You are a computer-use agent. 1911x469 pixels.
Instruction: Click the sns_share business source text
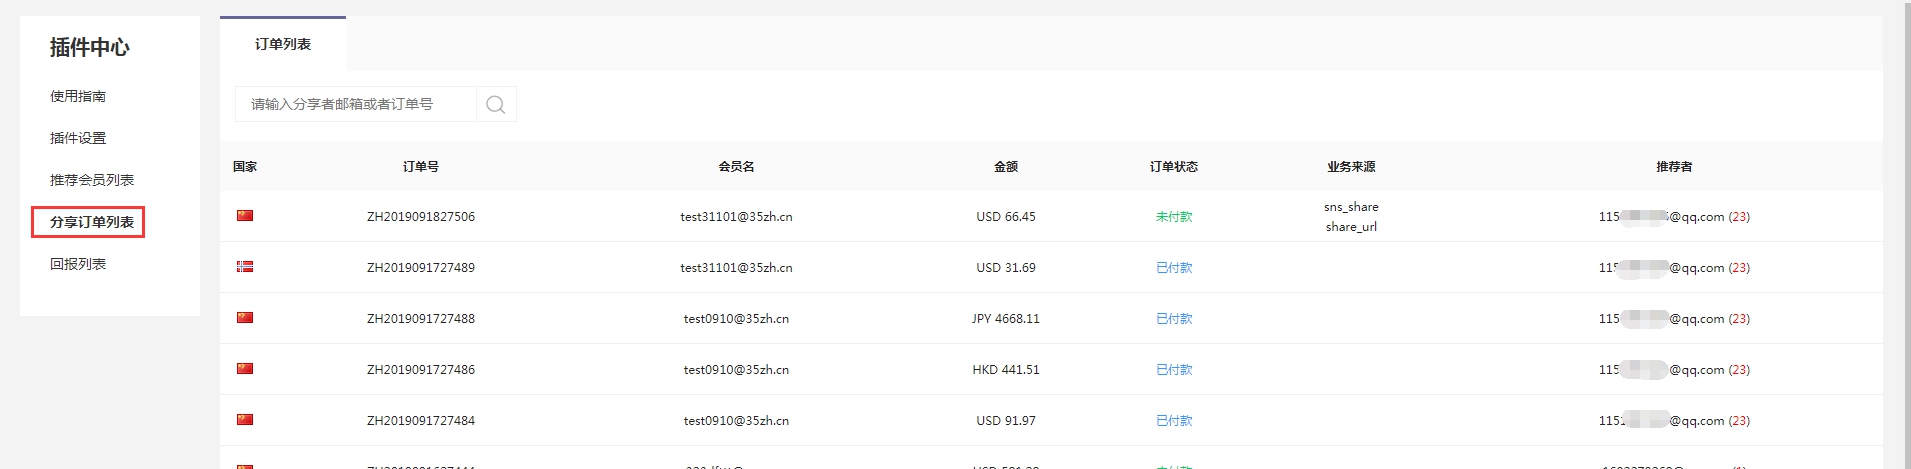(1351, 207)
